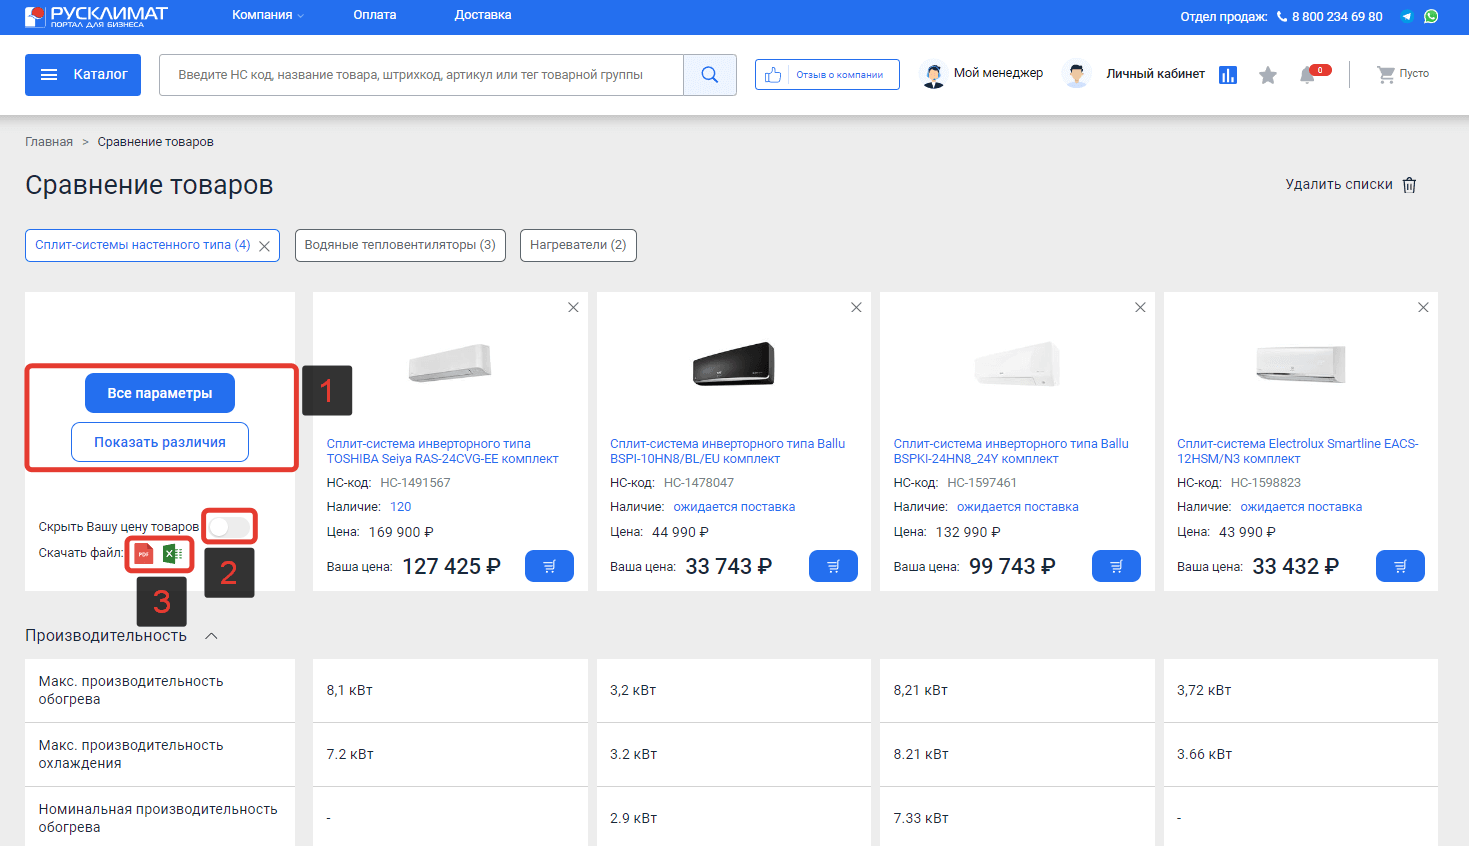Click code 'НС-1478047'
Viewport: 1469px width, 846px height.
pos(699,483)
